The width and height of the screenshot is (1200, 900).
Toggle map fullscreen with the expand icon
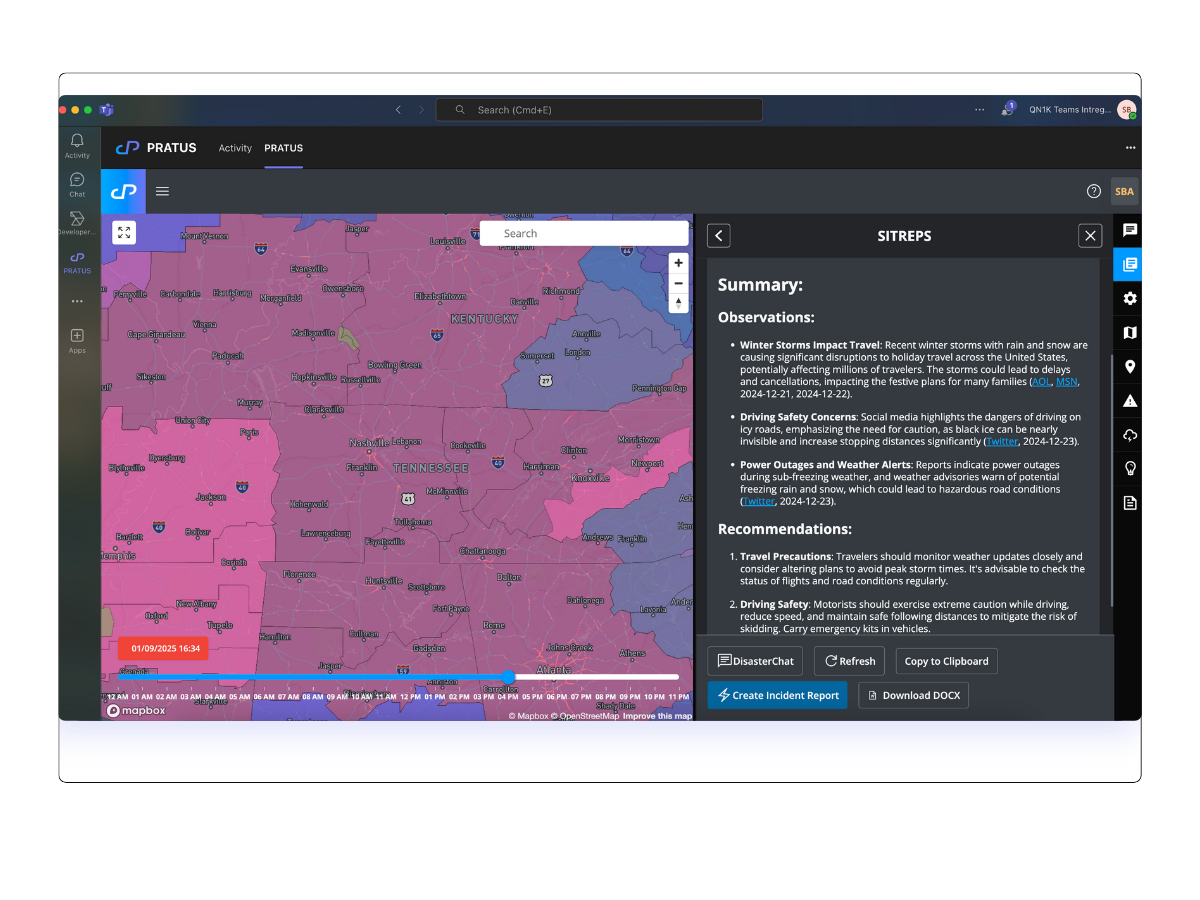tap(124, 233)
